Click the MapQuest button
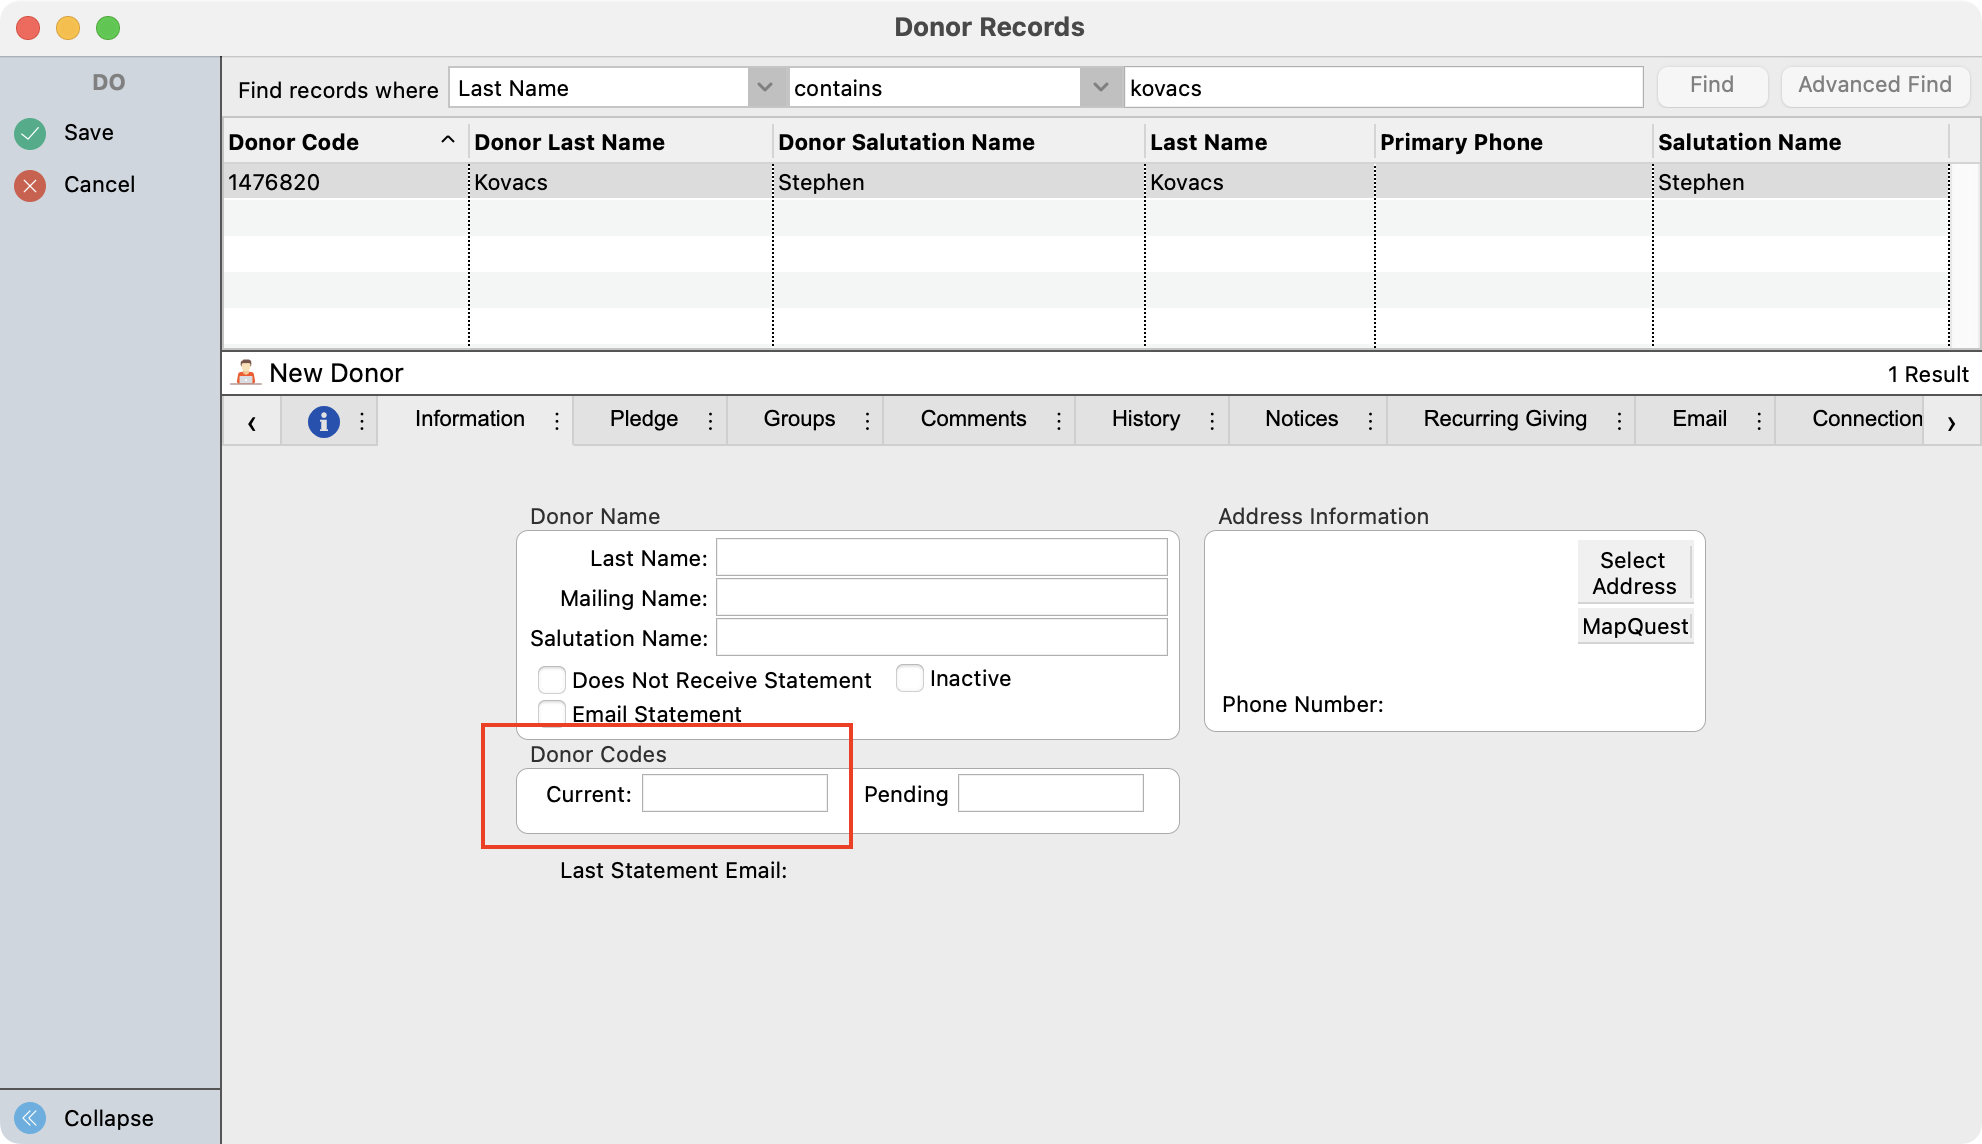Image resolution: width=1982 pixels, height=1144 pixels. 1635,626
